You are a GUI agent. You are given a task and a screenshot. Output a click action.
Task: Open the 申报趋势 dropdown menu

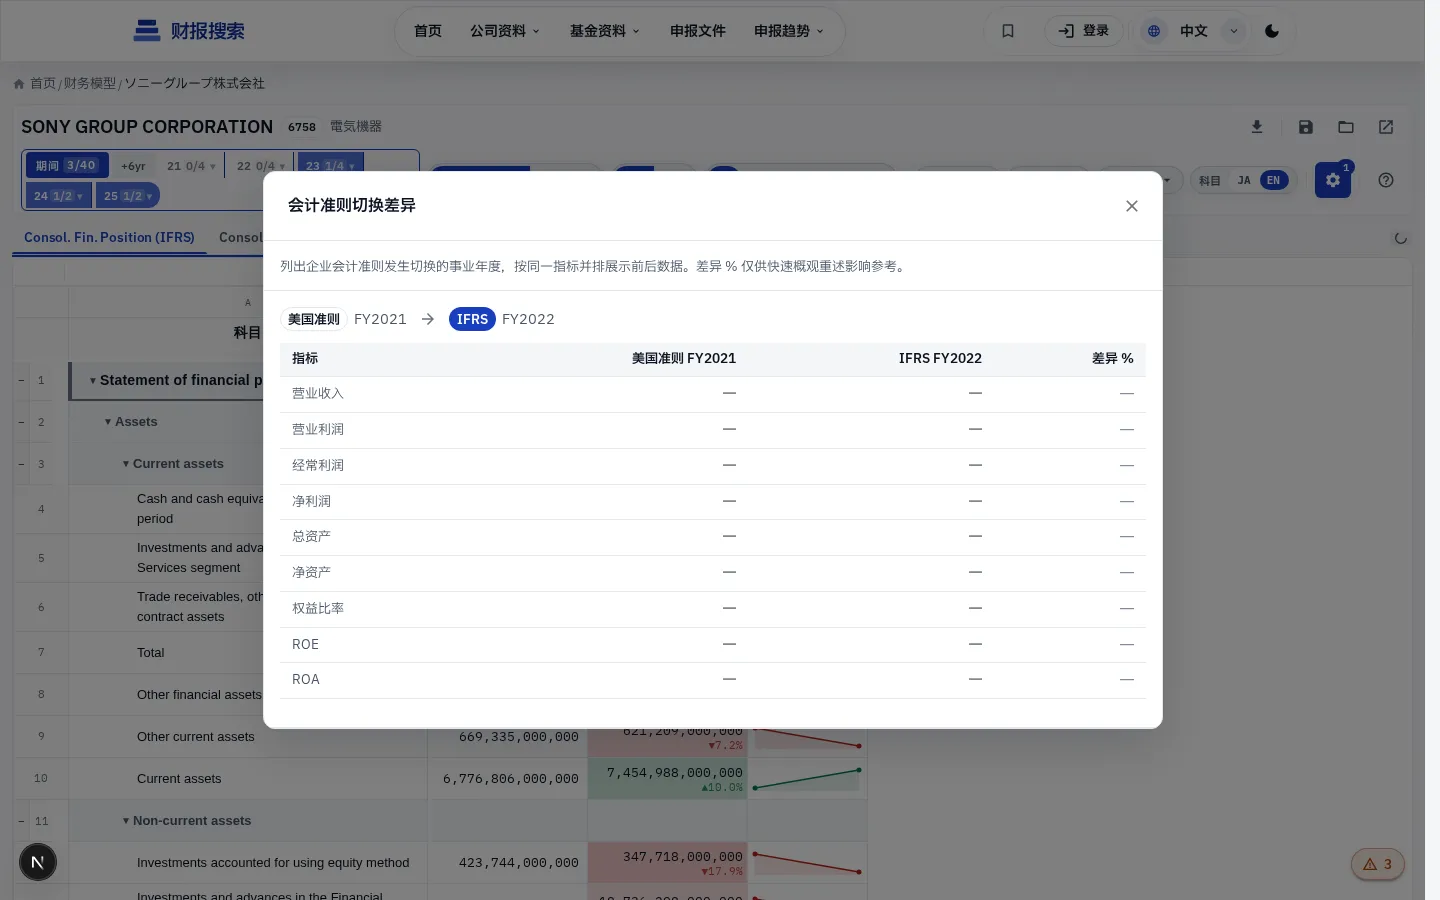pyautogui.click(x=789, y=31)
